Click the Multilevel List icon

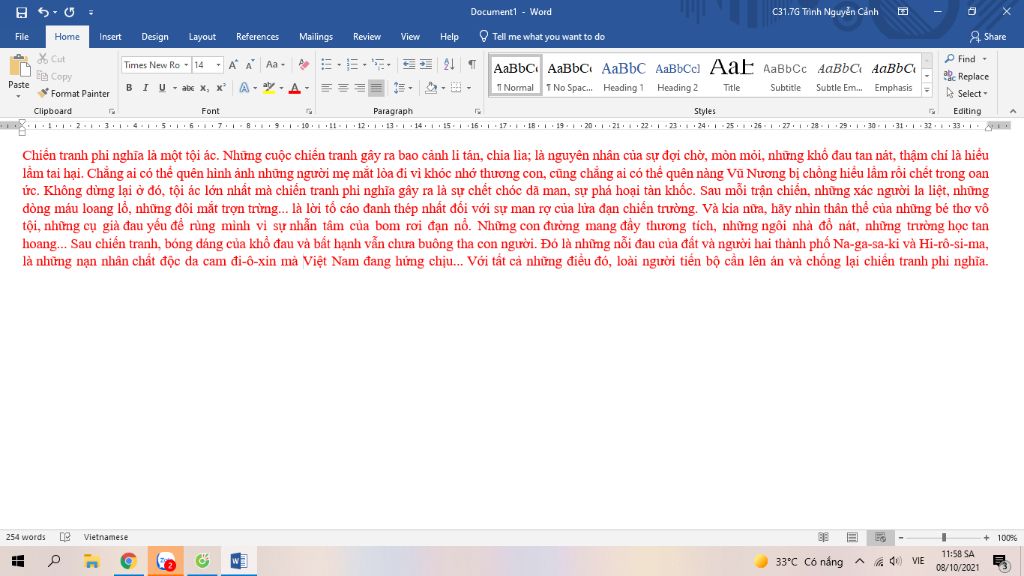[379, 65]
